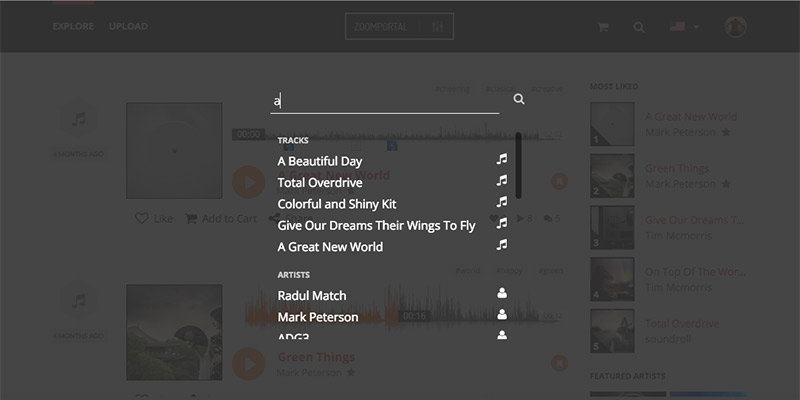Open the Explore menu
The height and width of the screenshot is (400, 800).
[73, 27]
